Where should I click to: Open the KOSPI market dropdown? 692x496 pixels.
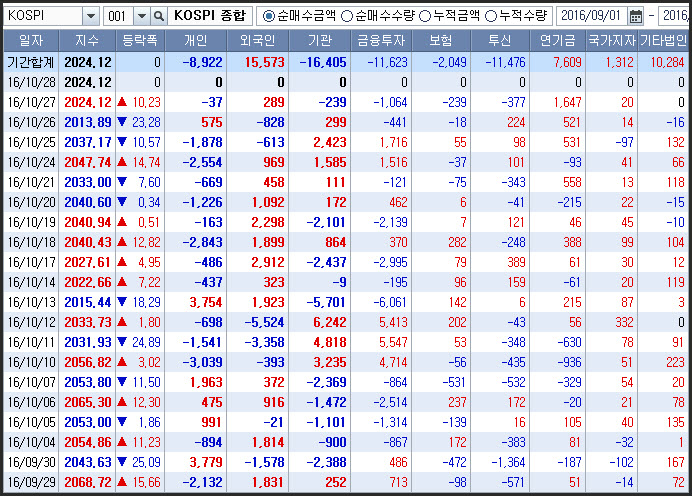coord(91,16)
